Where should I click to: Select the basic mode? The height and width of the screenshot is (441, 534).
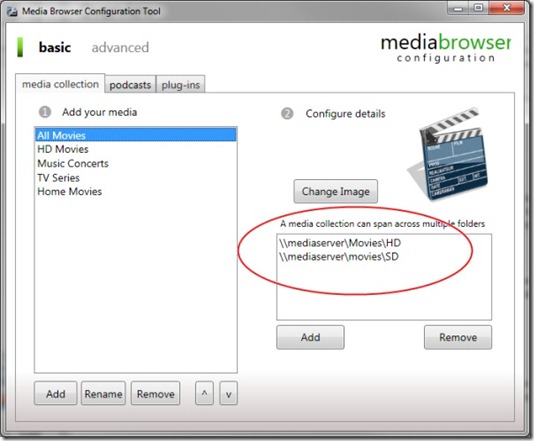pyautogui.click(x=55, y=47)
